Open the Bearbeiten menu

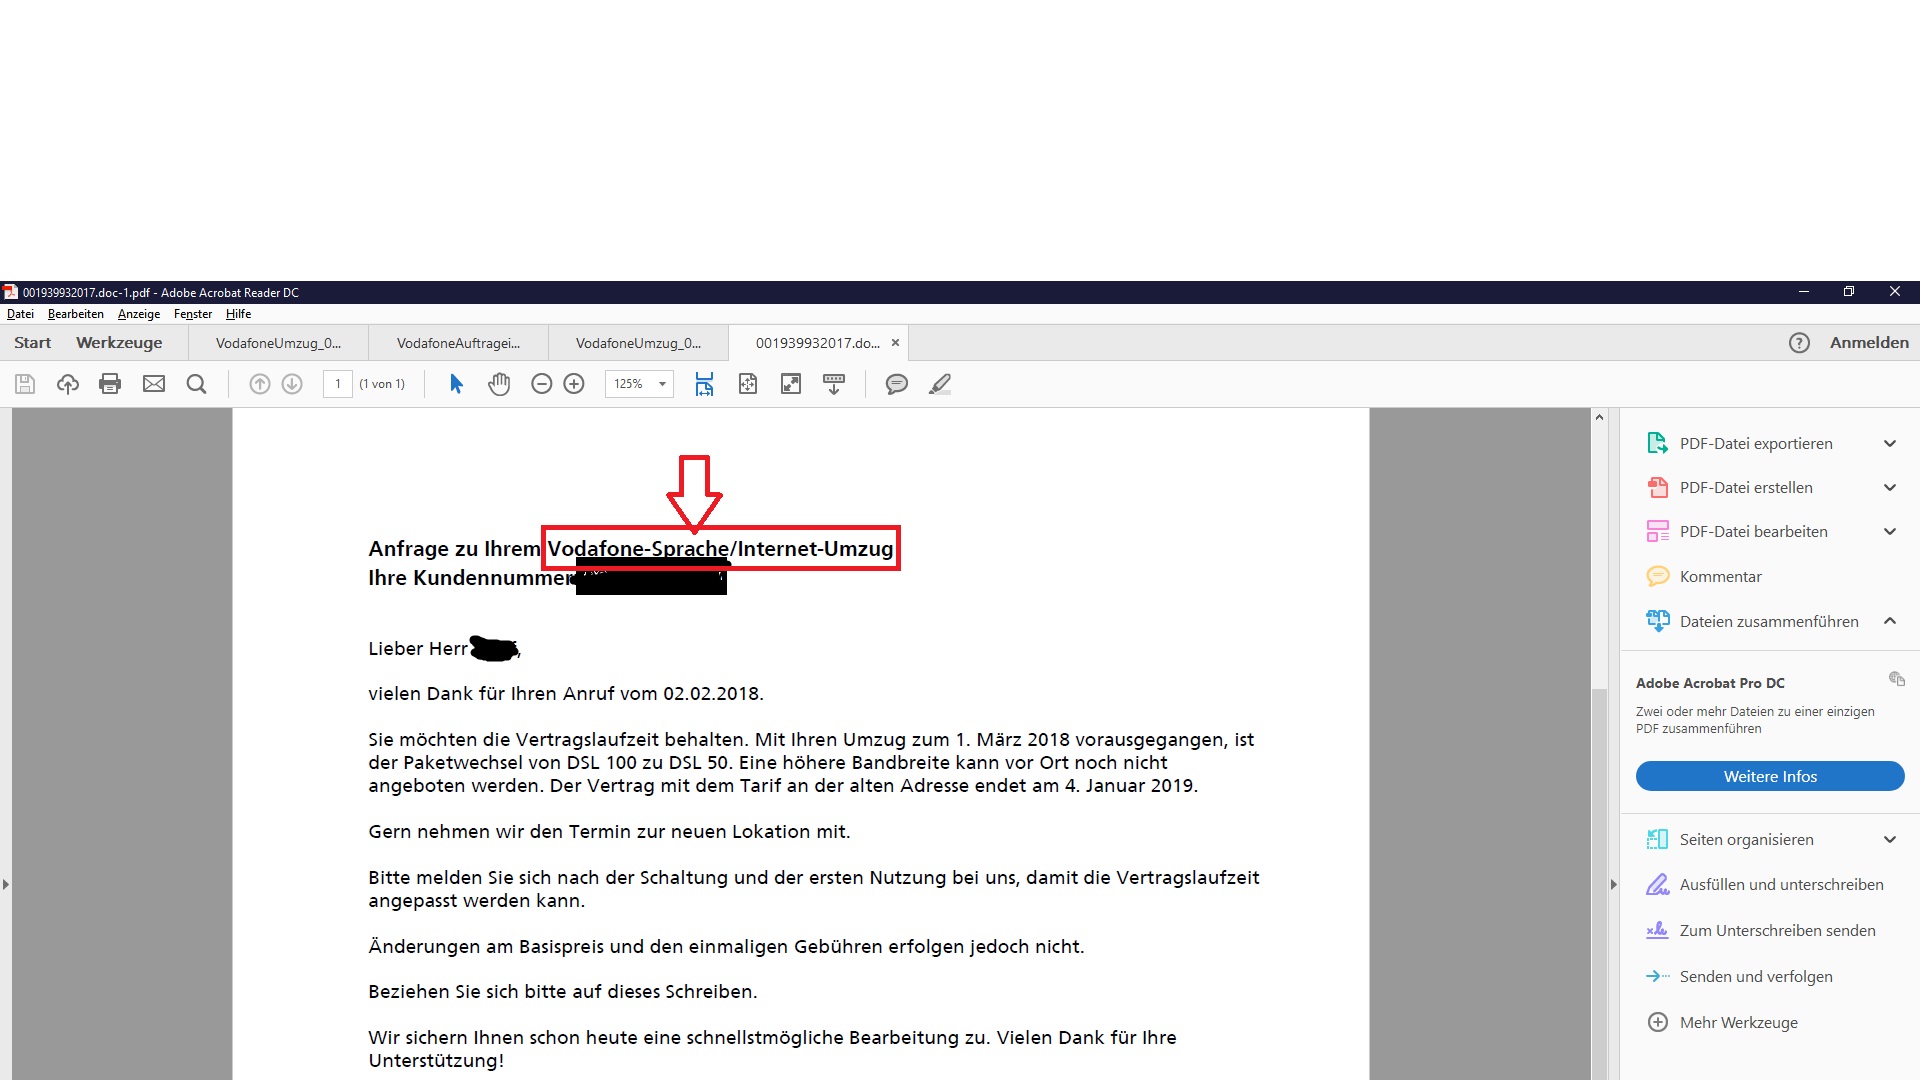pos(75,314)
